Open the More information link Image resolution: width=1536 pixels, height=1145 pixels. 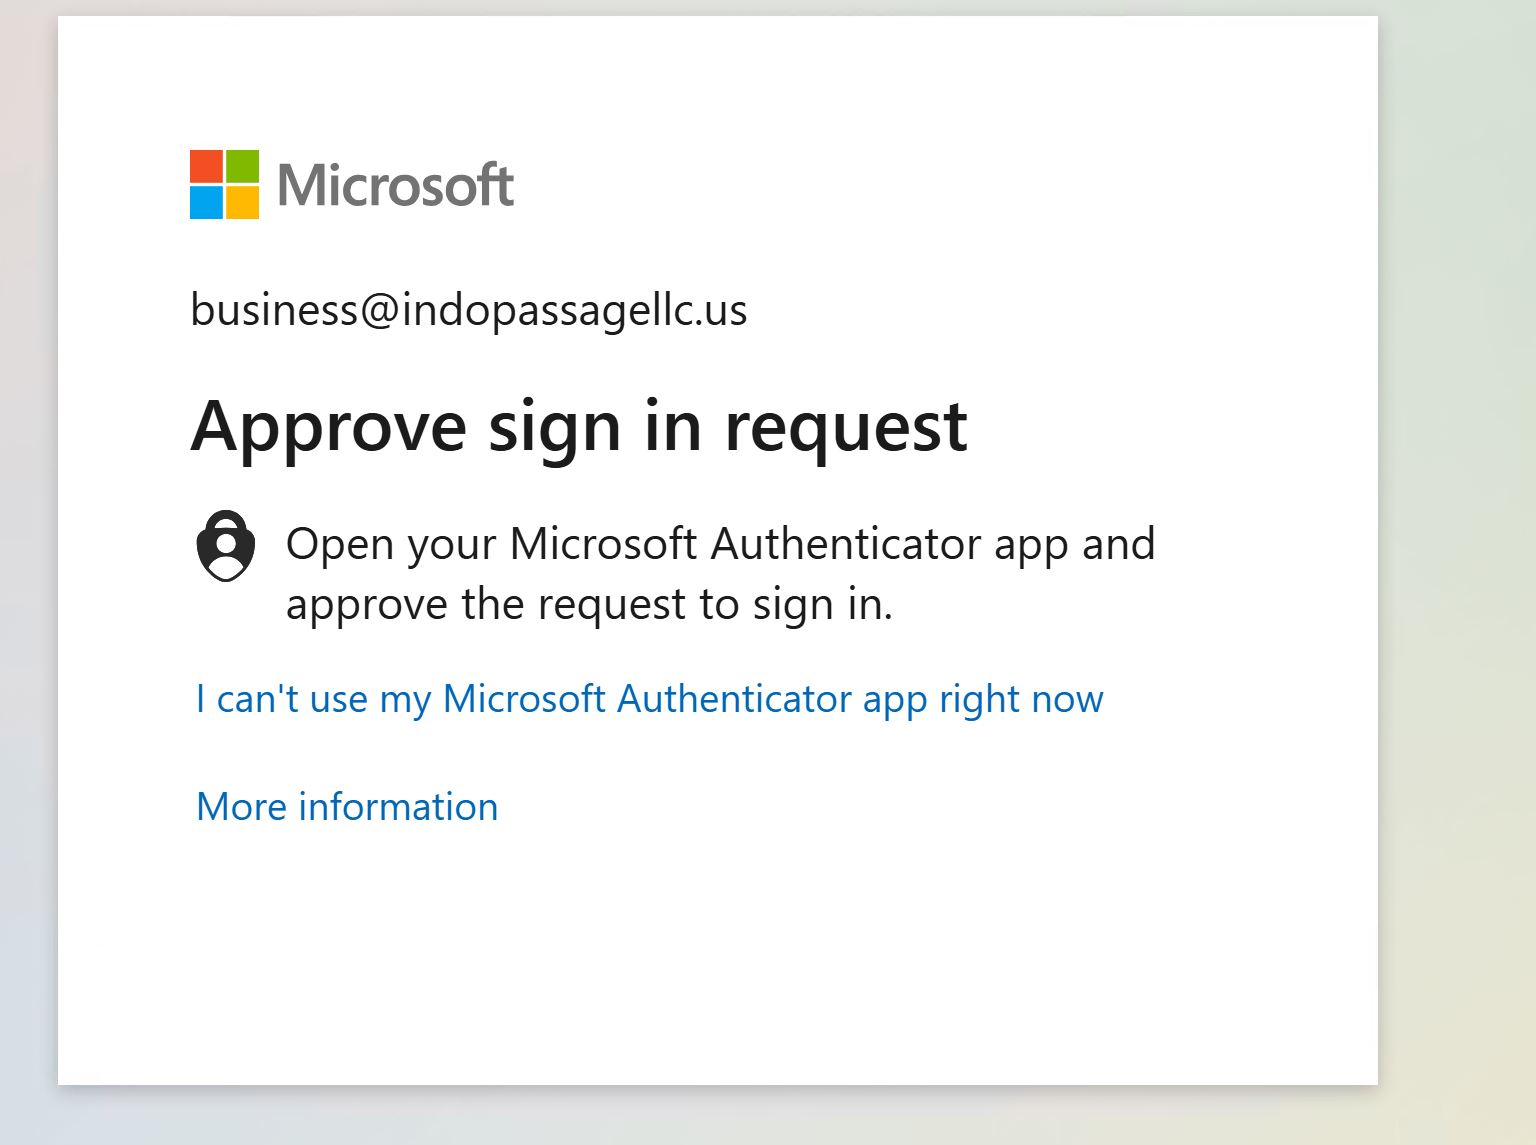point(347,807)
